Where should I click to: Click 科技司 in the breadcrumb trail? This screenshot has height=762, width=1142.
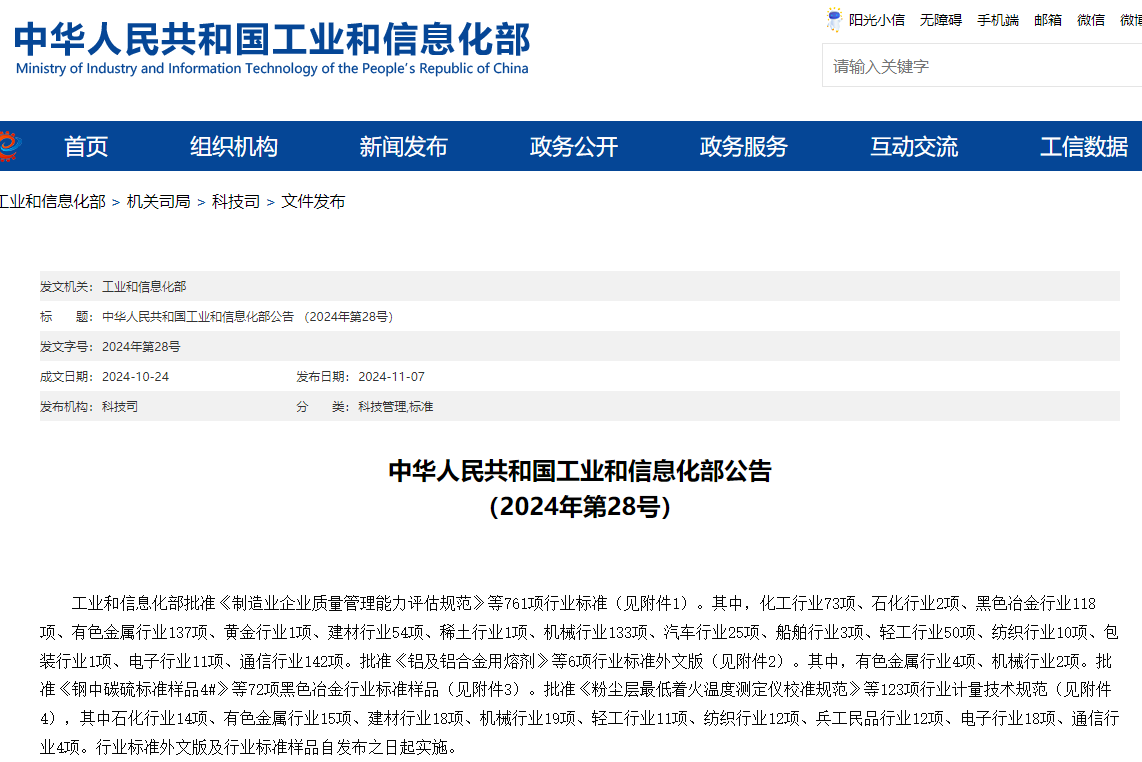tap(236, 202)
